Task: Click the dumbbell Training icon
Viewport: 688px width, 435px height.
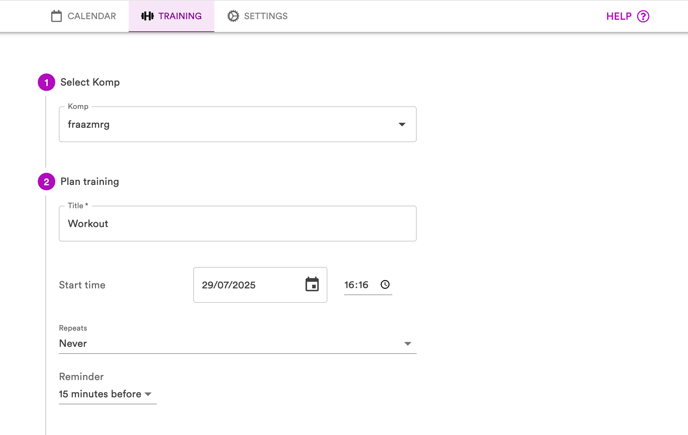Action: tap(147, 16)
